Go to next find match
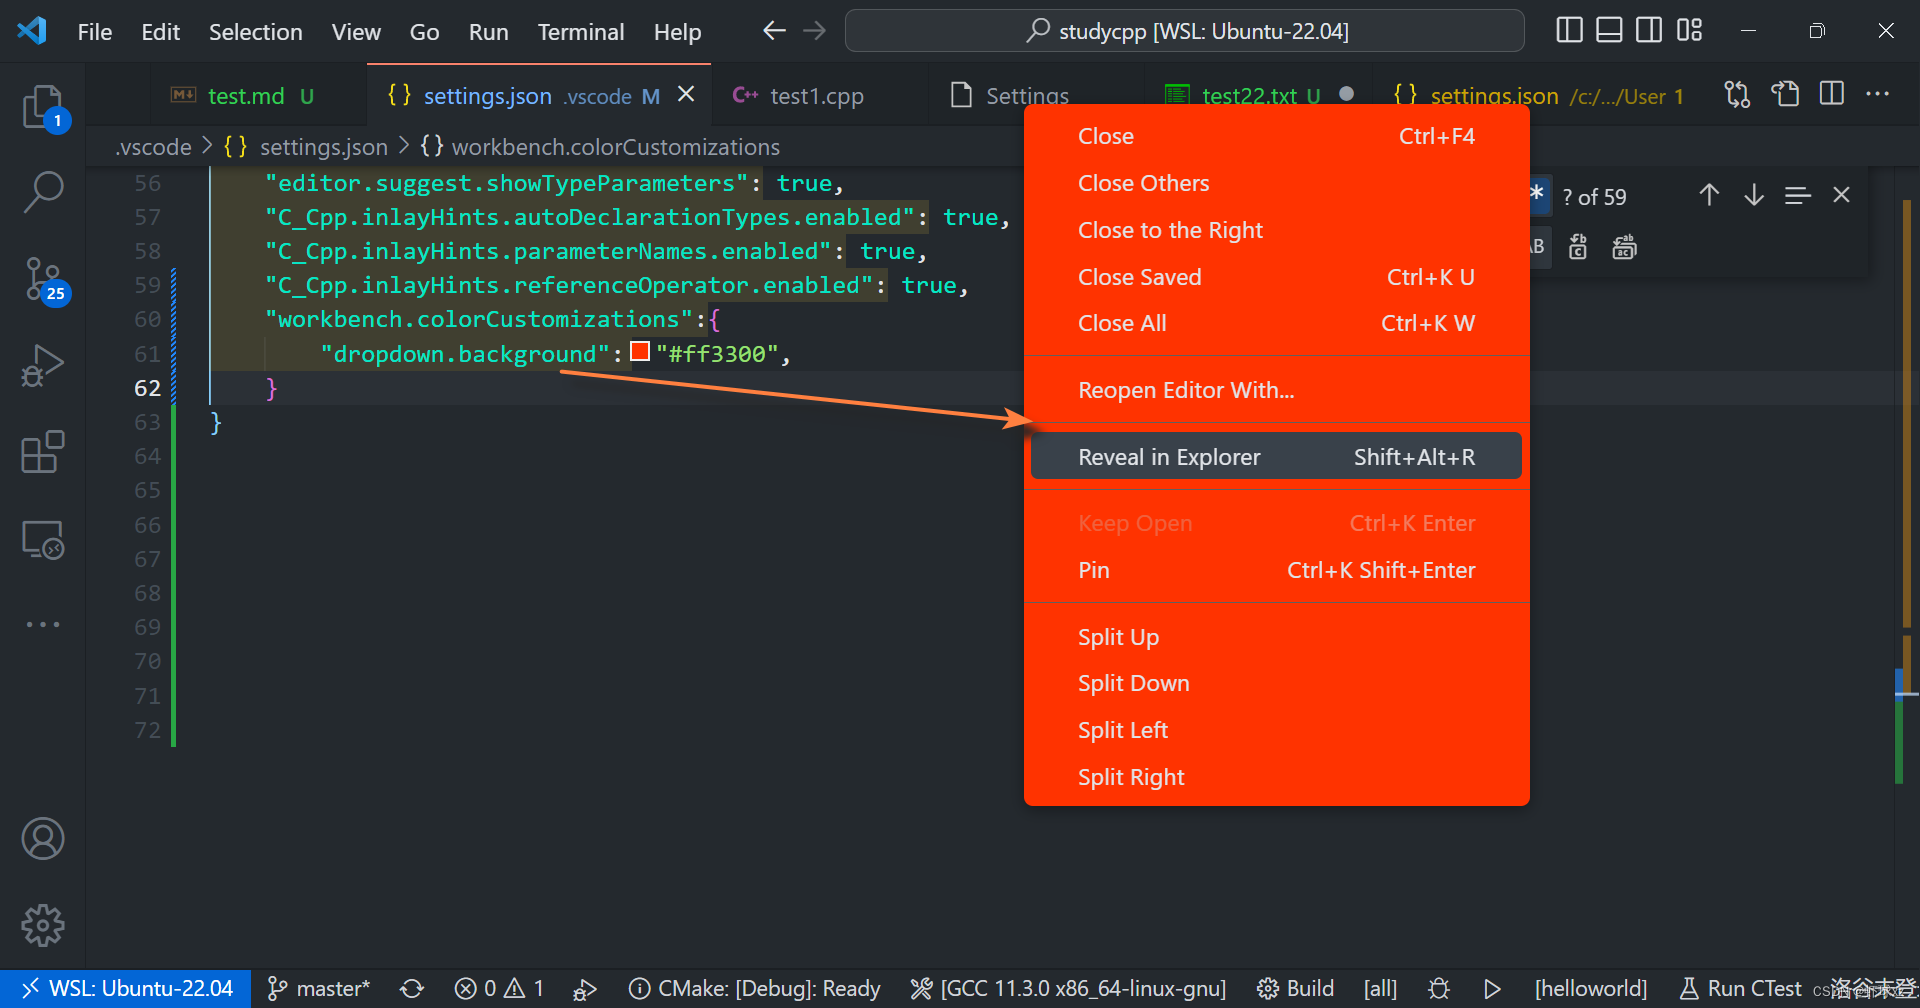This screenshot has width=1920, height=1008. 1754,195
